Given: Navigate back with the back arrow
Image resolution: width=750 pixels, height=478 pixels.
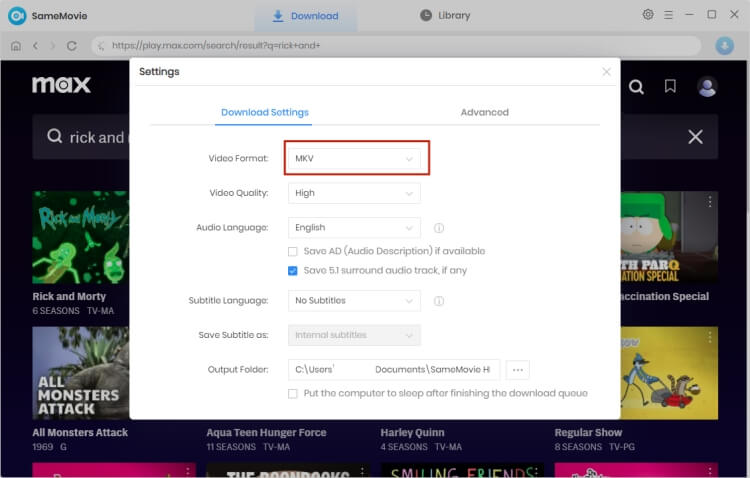Looking at the screenshot, I should pyautogui.click(x=35, y=46).
